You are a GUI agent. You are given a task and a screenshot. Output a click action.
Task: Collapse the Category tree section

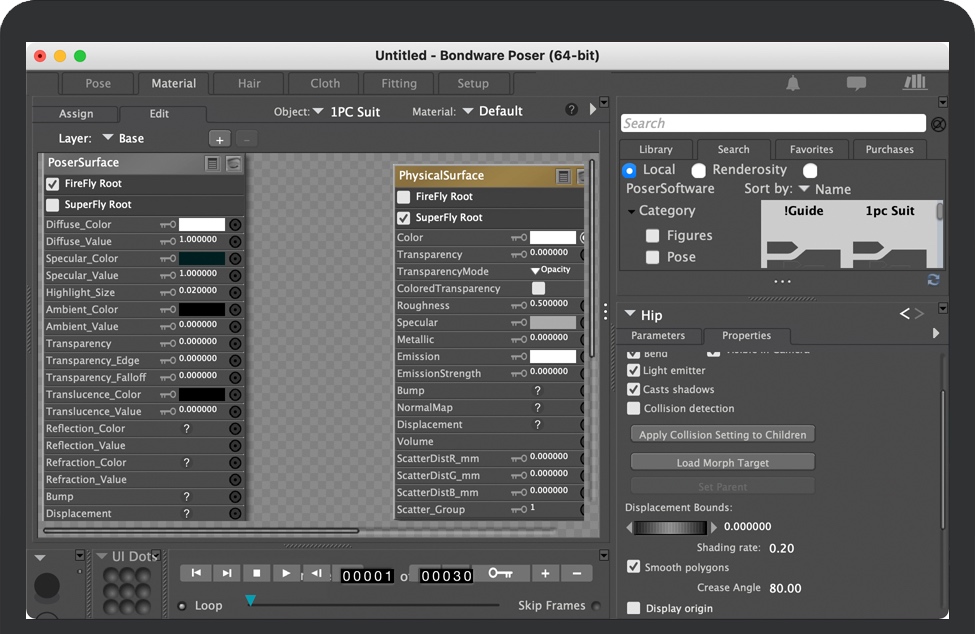[x=632, y=211]
